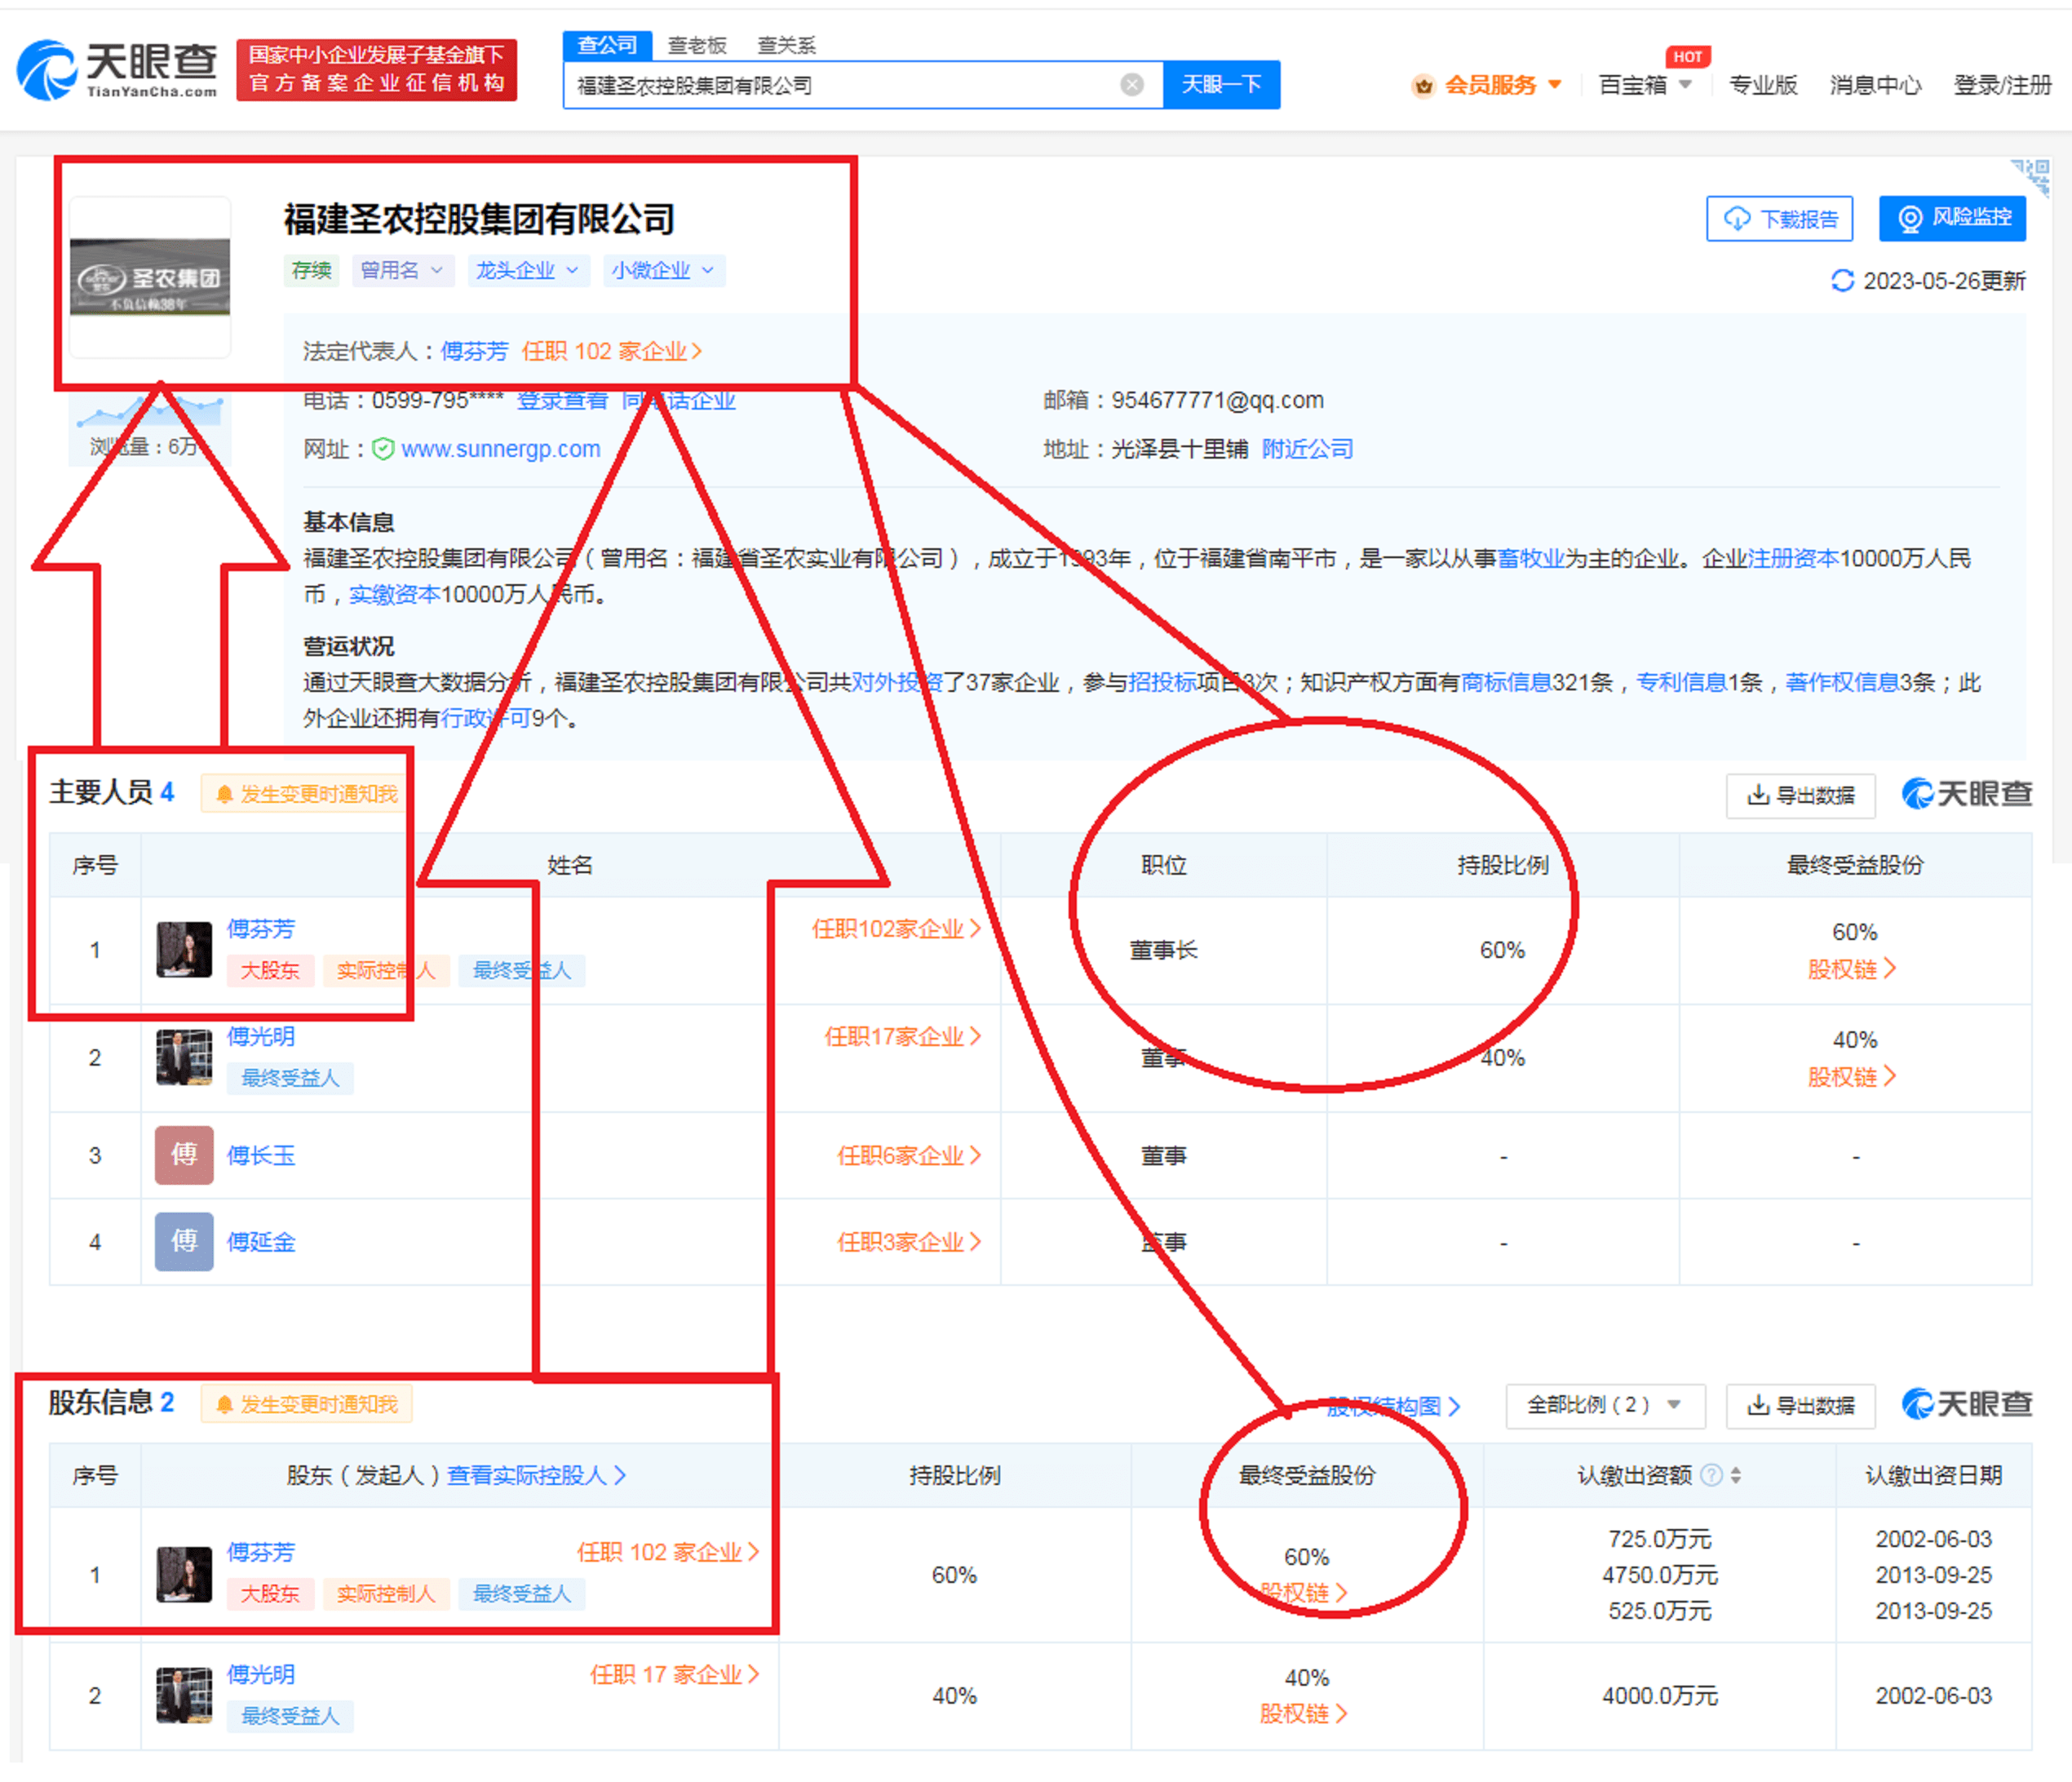The height and width of the screenshot is (1782, 2072).
Task: Open 股权链 for the 60% row in 主要人员
Action: (x=1852, y=968)
